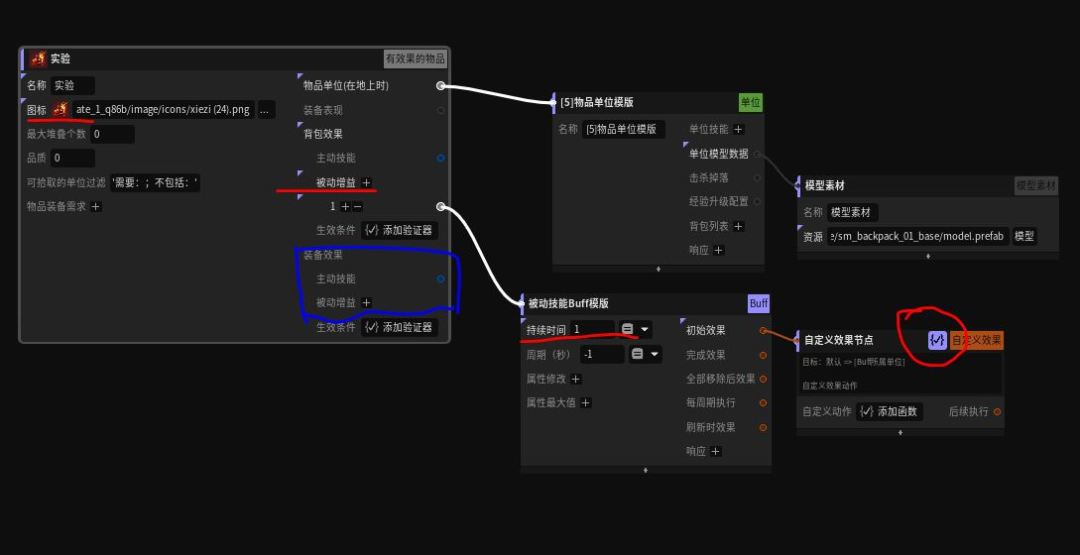Click 添加验证器 under 背包效果
The width and height of the screenshot is (1080, 555).
399,230
